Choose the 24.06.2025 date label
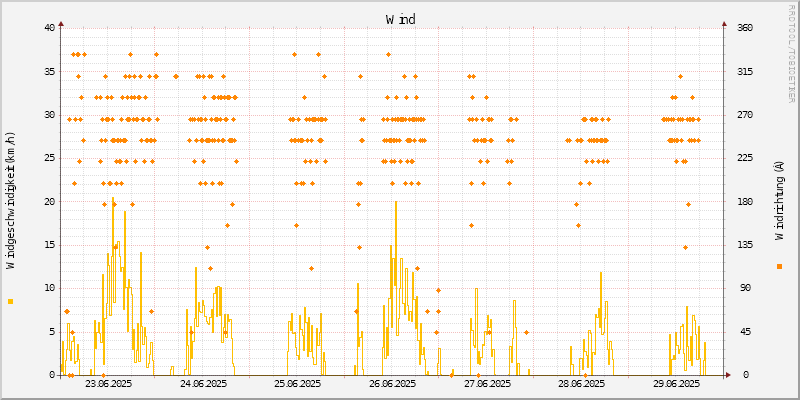800x400 pixels. [x=203, y=384]
